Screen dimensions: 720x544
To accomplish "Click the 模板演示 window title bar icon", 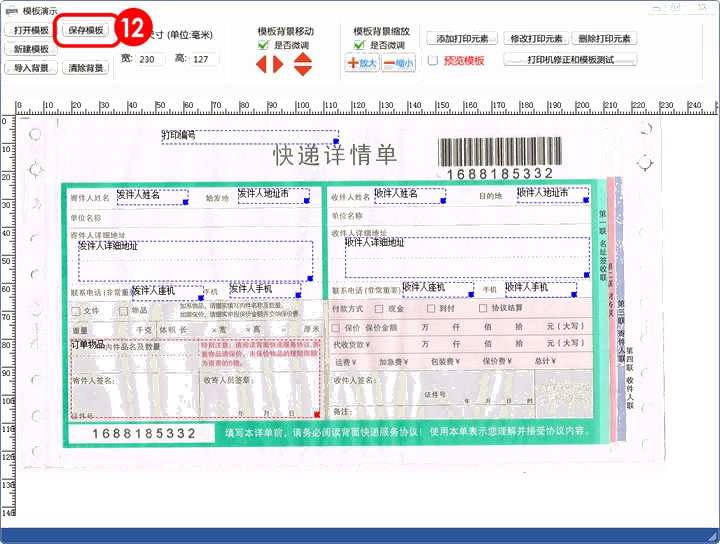I will 10,8.
